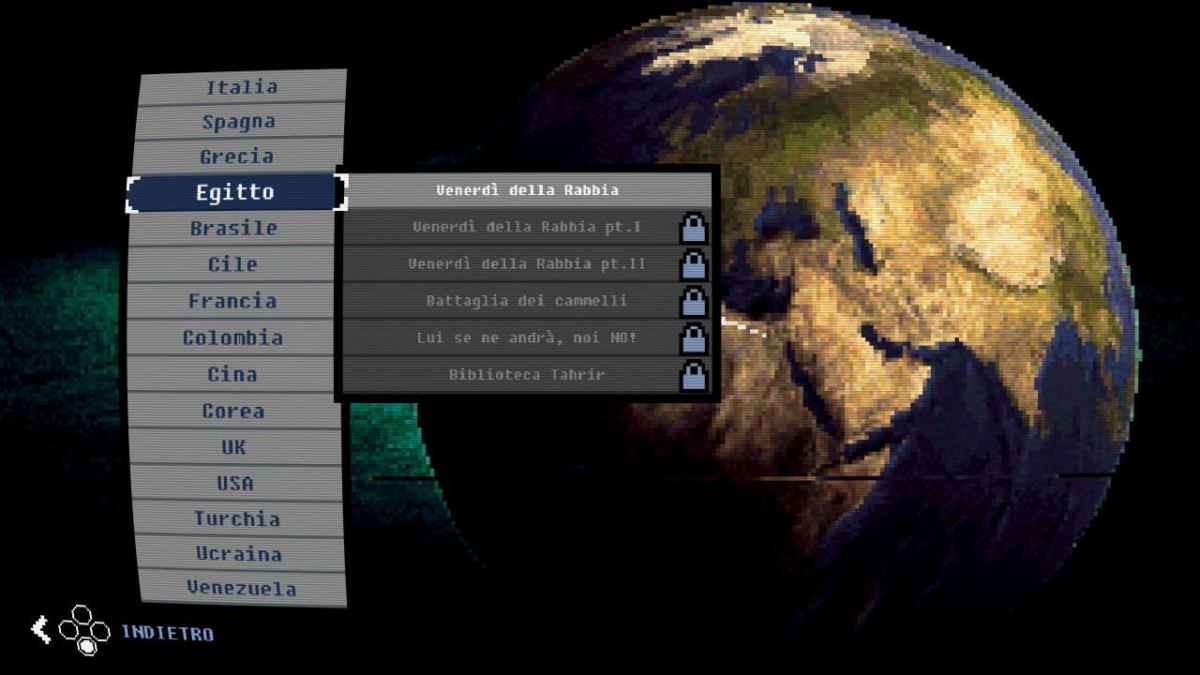1200x675 pixels.
Task: Select Italia from the country list
Action: (236, 87)
